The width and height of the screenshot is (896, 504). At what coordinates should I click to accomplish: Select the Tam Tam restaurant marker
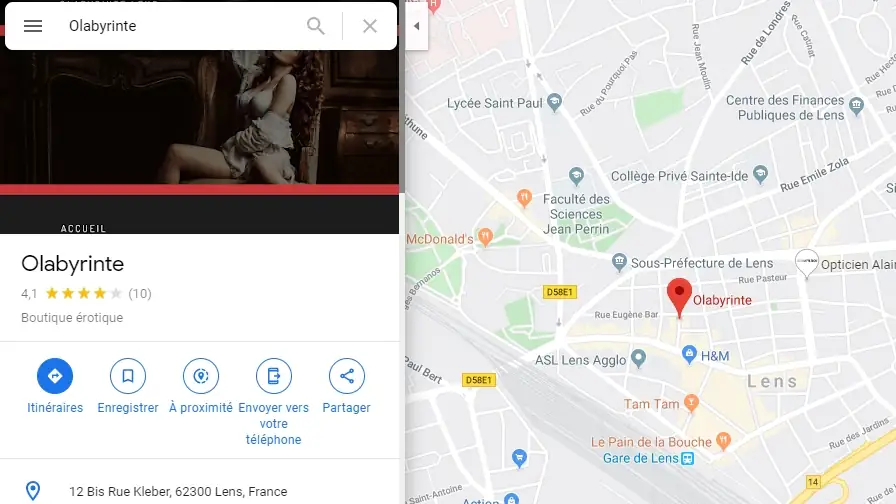point(691,403)
